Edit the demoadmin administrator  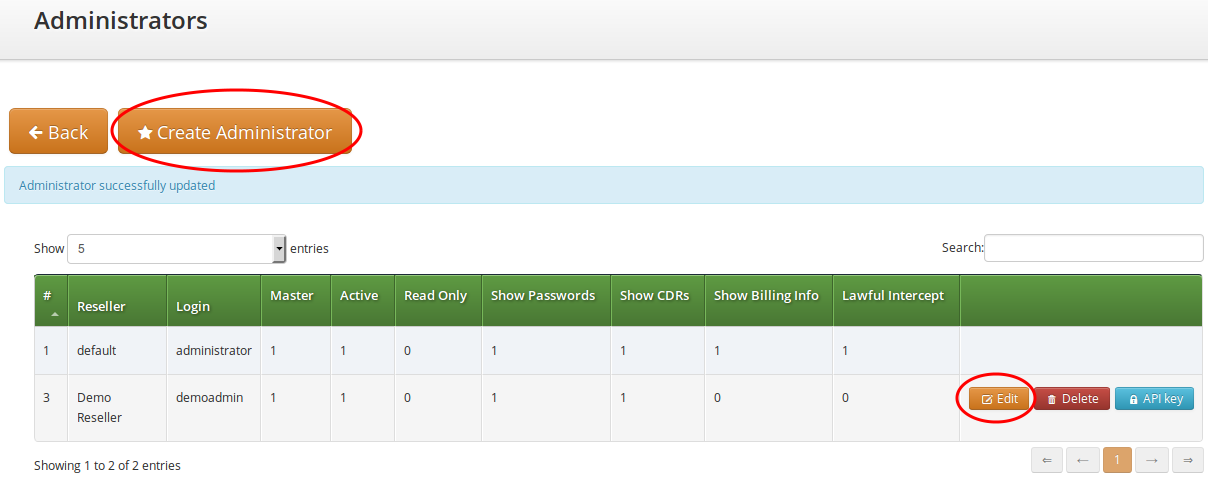point(999,399)
